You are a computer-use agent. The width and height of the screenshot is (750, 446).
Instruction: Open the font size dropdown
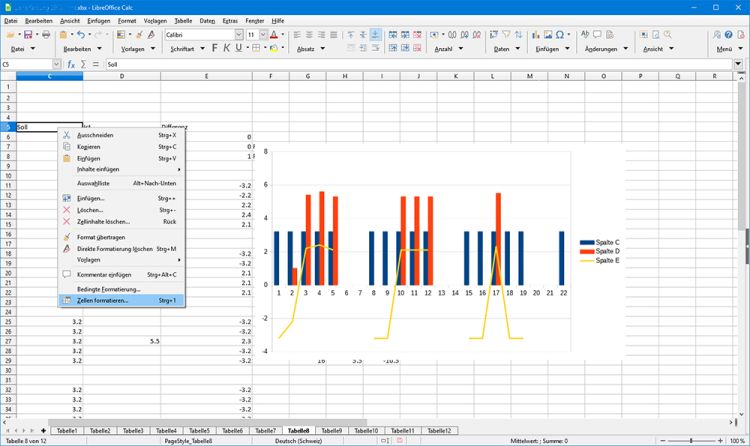263,34
